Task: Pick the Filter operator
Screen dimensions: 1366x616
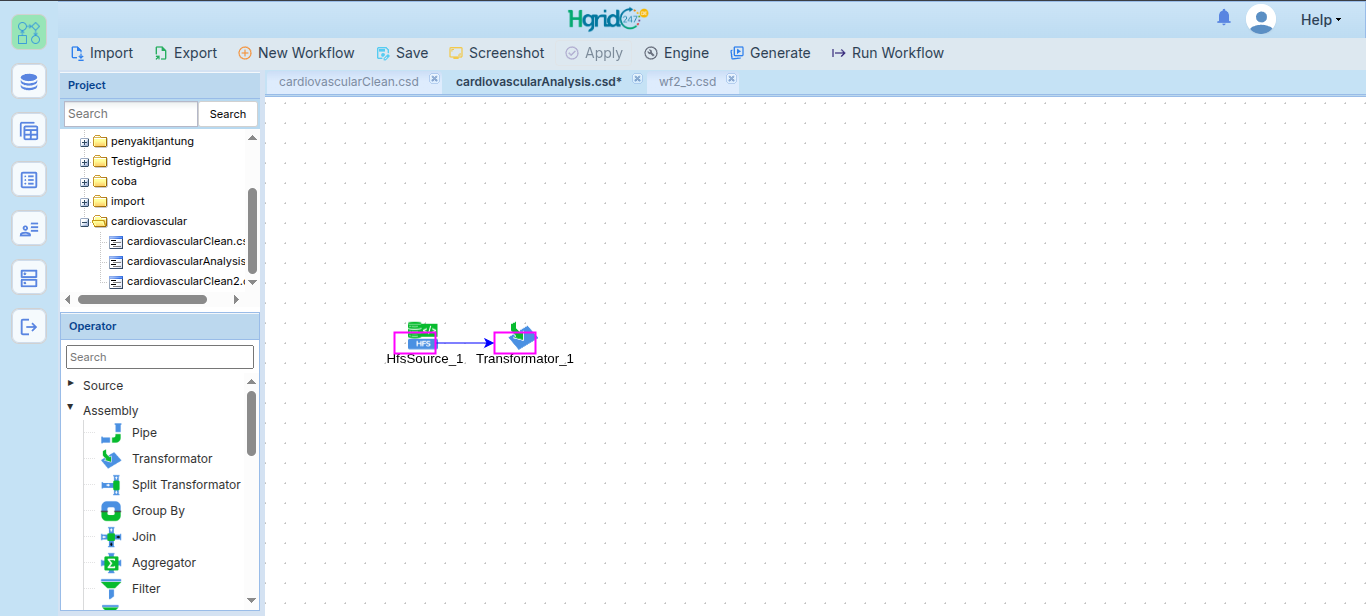Action: pyautogui.click(x=131, y=589)
